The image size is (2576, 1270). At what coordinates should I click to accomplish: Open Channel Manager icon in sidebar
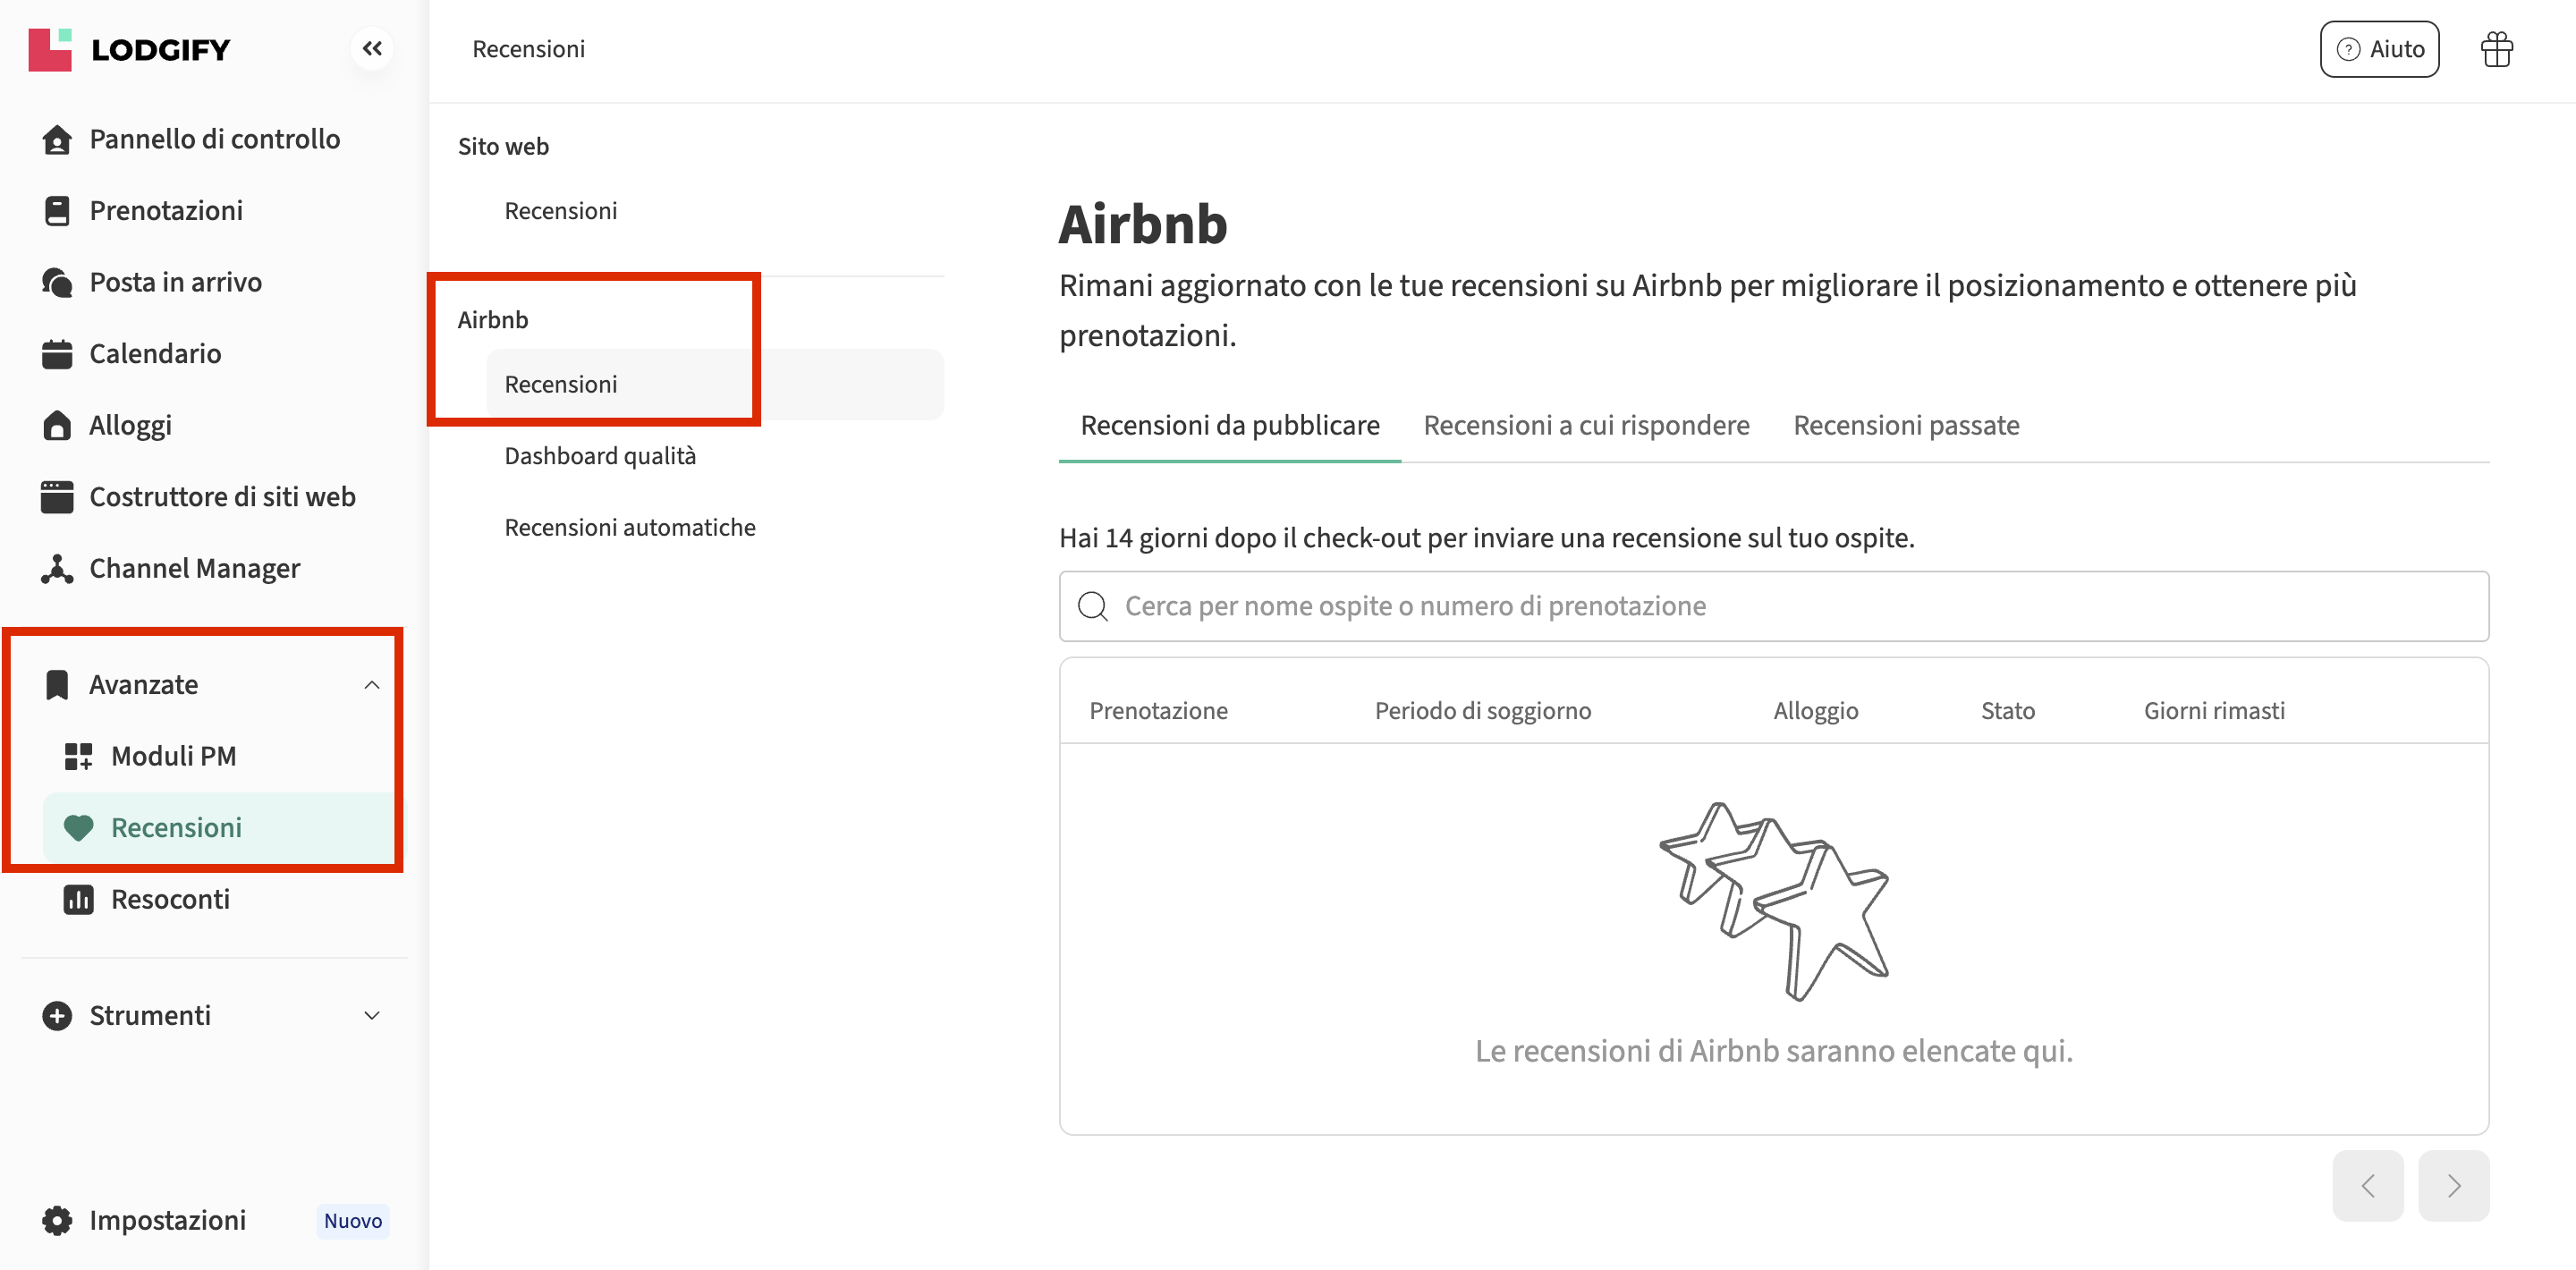click(57, 569)
